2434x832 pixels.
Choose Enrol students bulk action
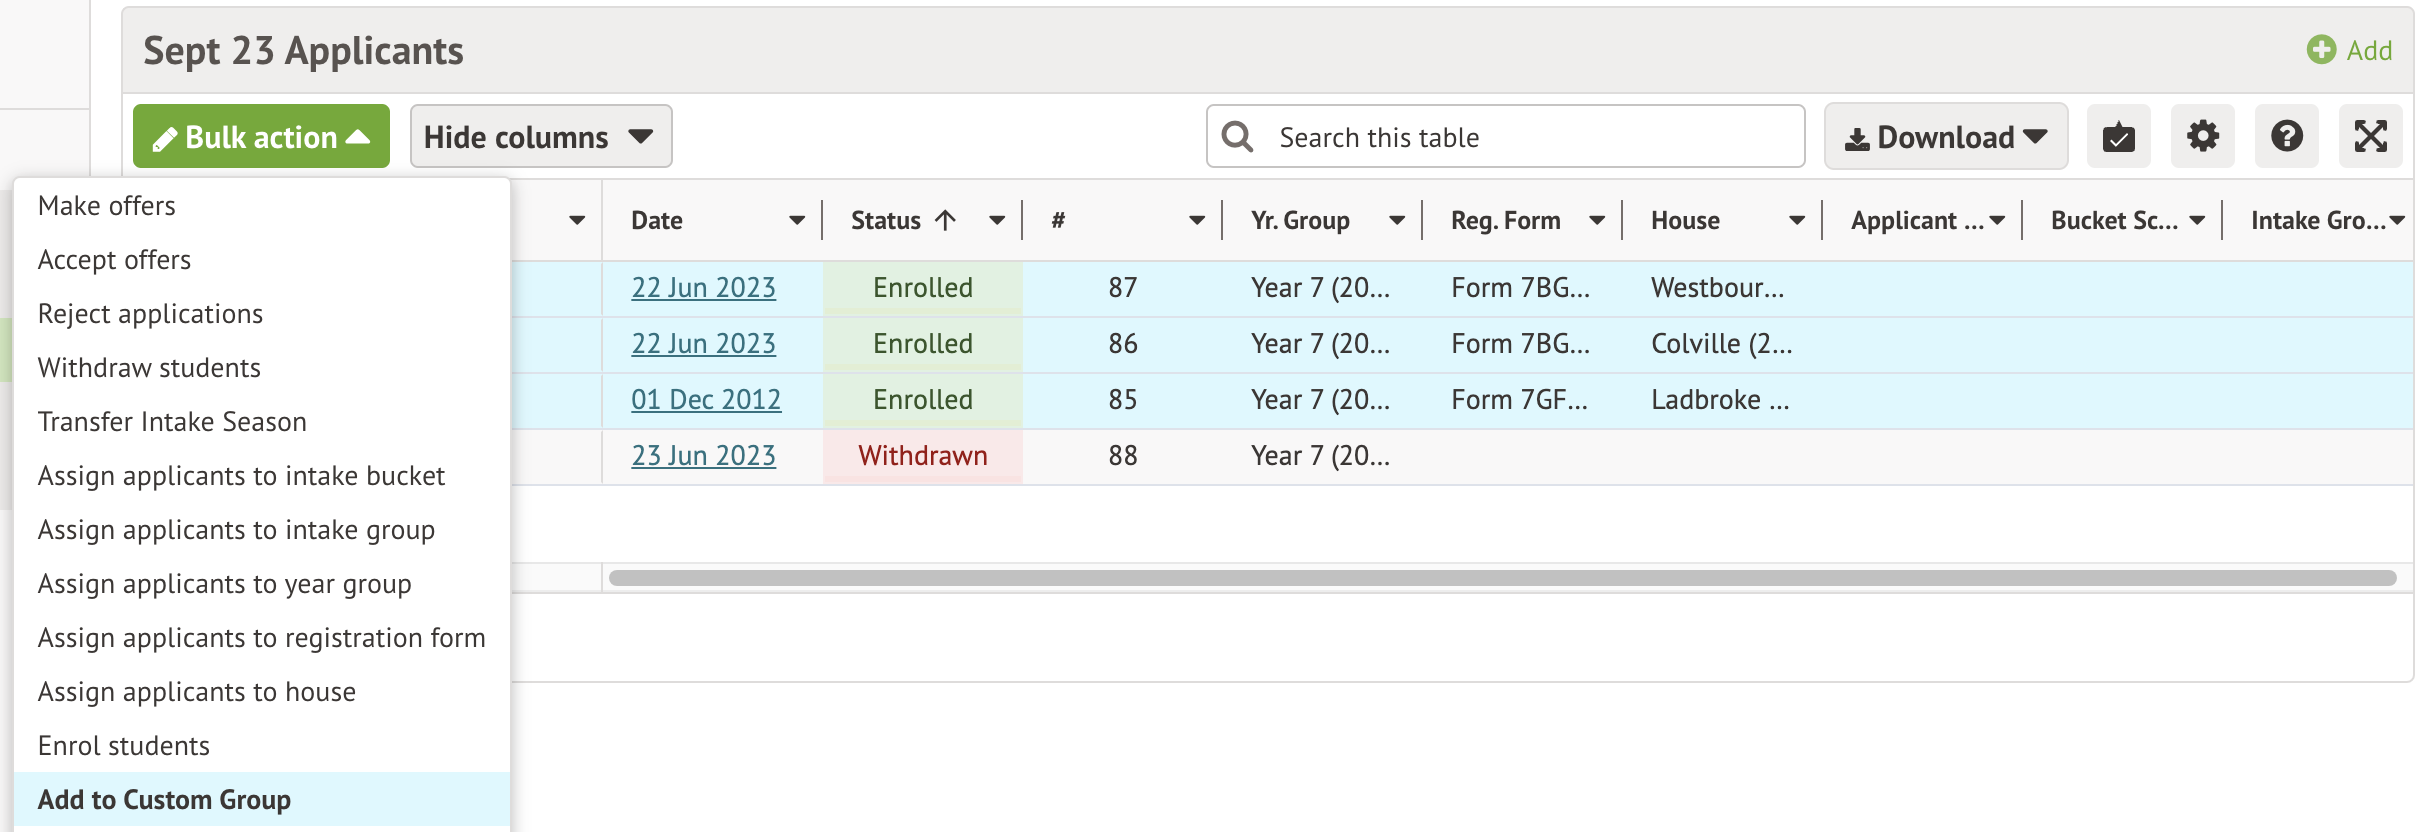[x=124, y=746]
